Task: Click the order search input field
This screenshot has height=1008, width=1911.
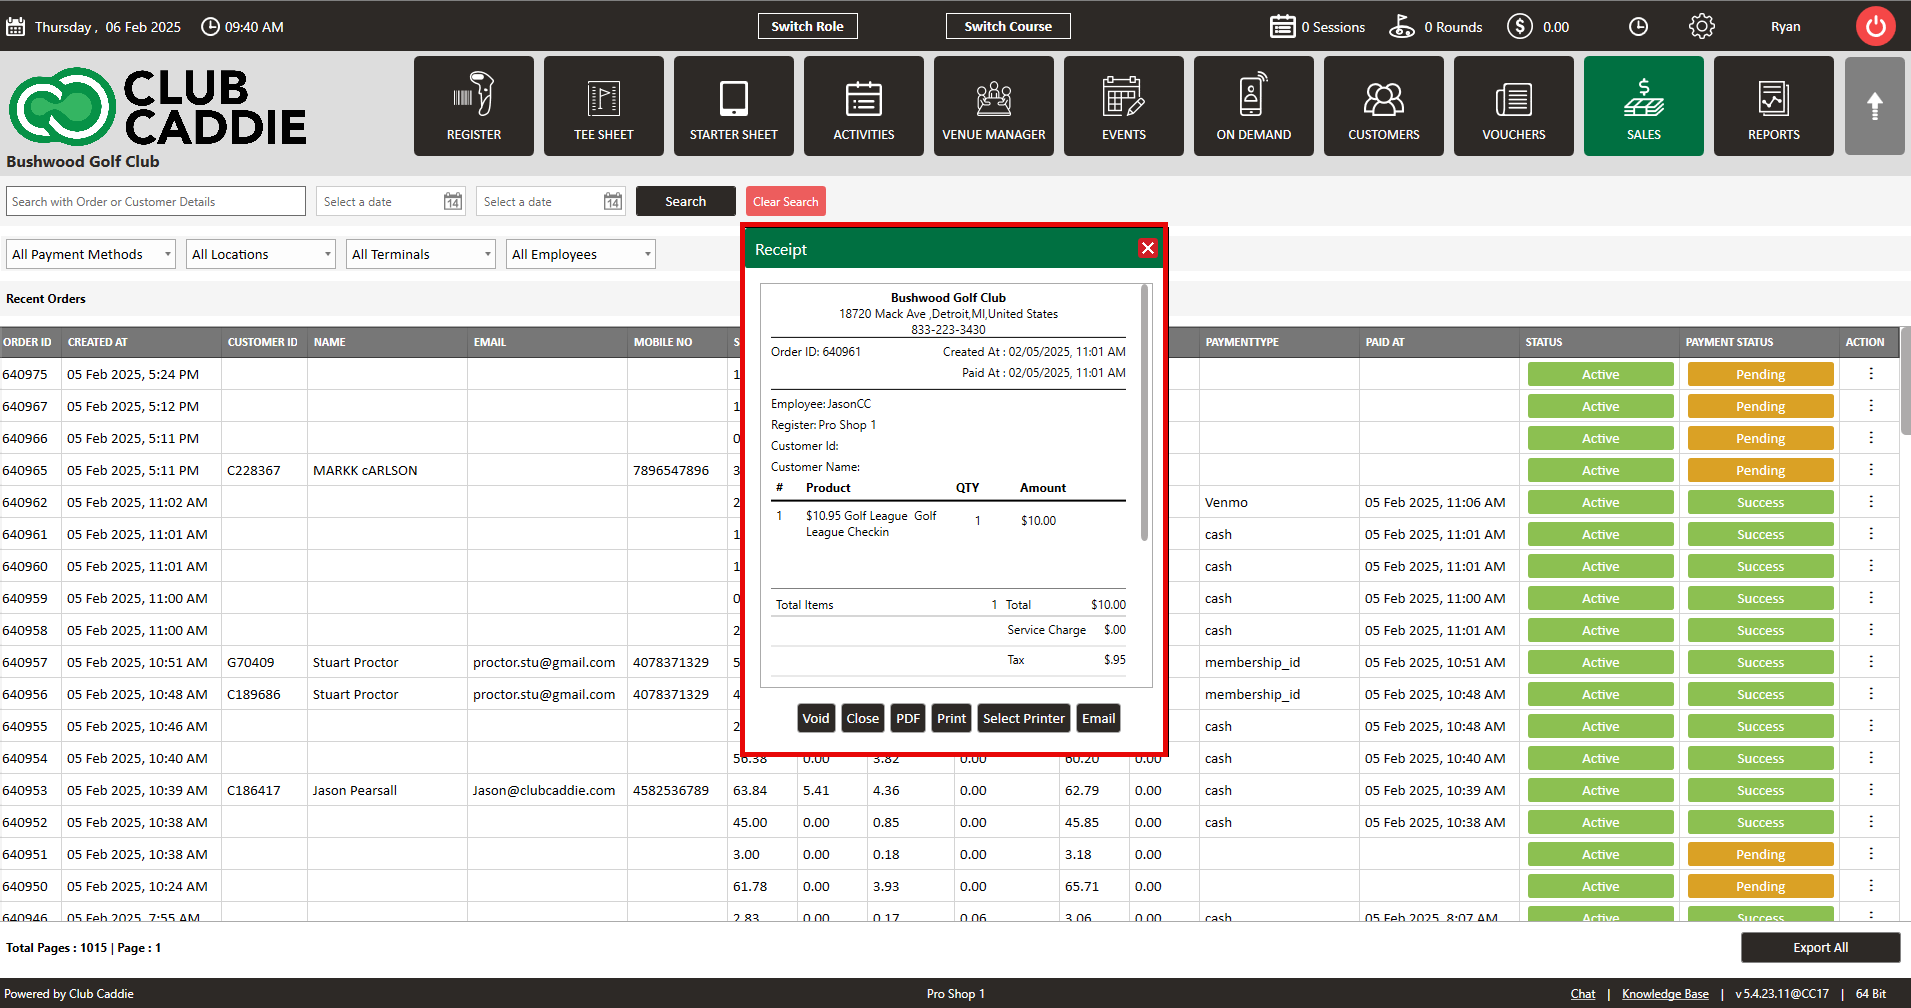Action: 156,201
